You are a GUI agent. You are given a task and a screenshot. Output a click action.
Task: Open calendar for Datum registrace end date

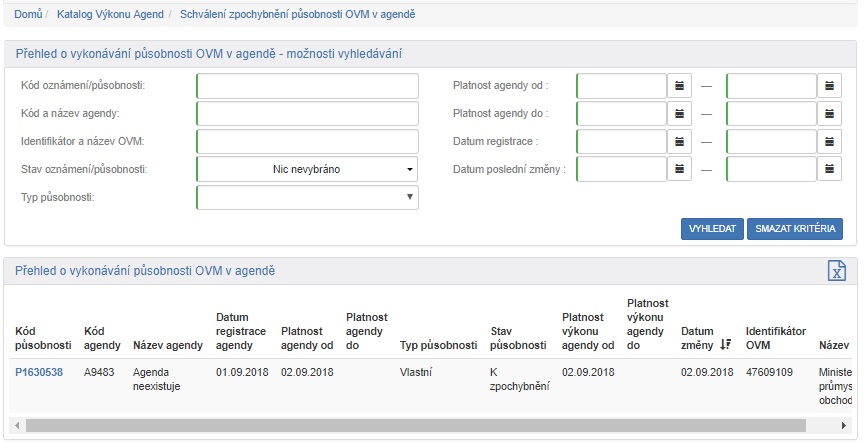coord(830,142)
